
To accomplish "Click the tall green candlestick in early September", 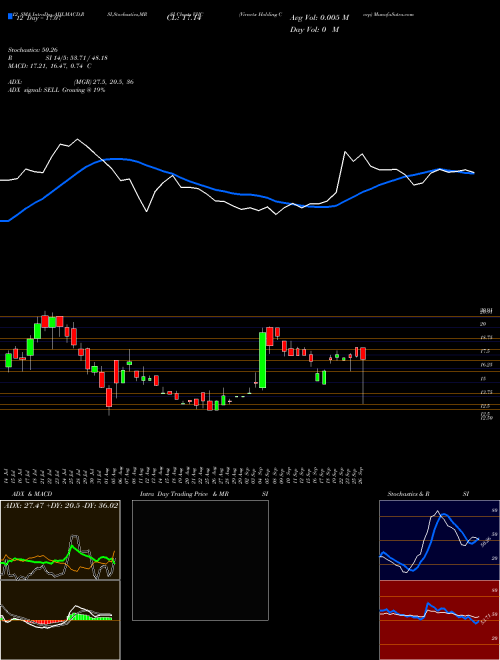I will click(262, 360).
